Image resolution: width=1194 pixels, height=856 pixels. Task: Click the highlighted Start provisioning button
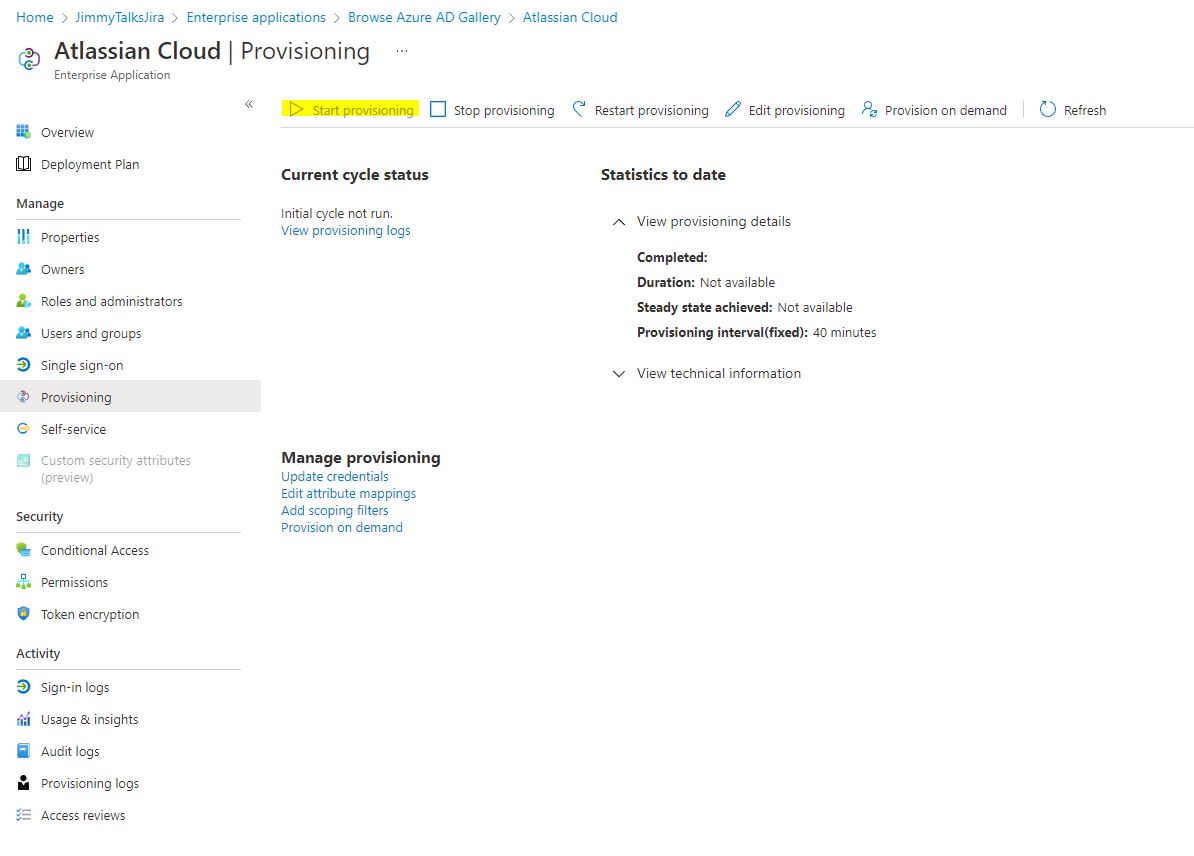351,110
